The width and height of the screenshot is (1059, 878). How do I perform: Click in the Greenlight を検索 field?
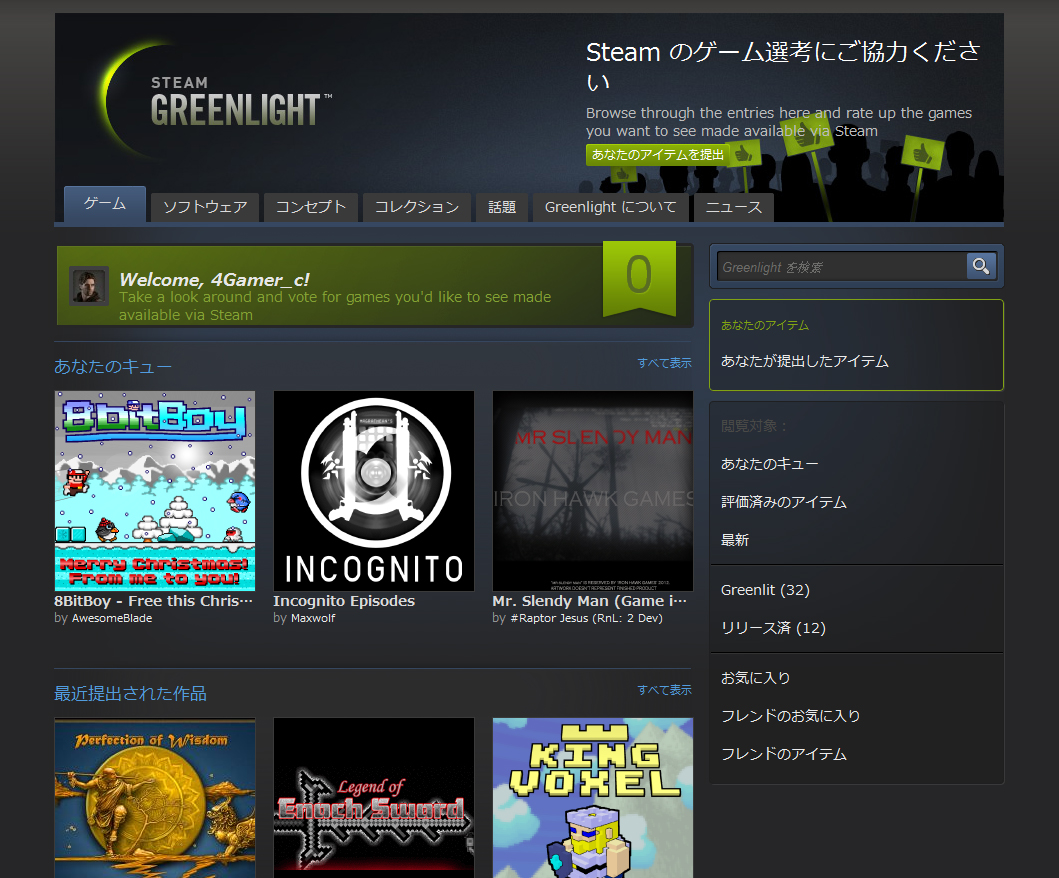tap(841, 267)
